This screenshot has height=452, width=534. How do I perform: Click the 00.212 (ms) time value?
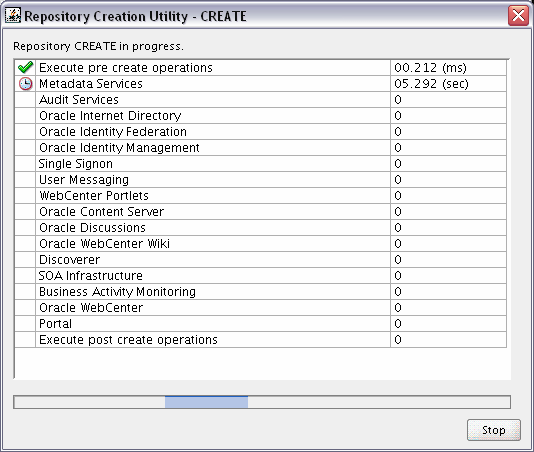click(430, 68)
